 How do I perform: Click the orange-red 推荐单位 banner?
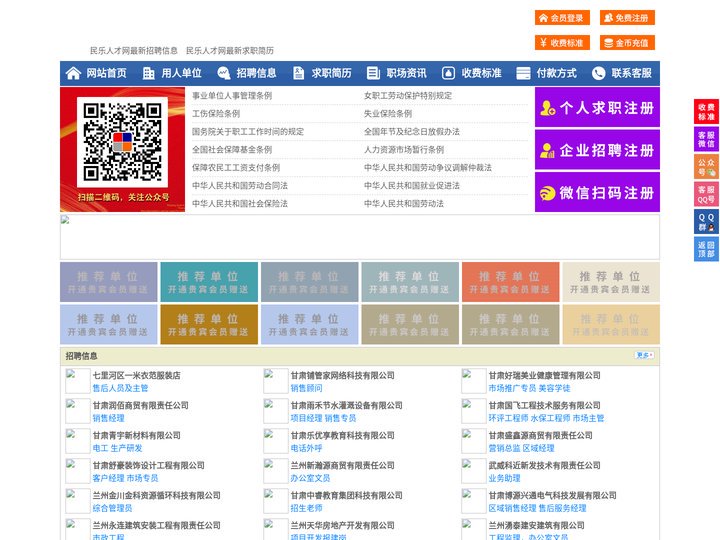[511, 282]
